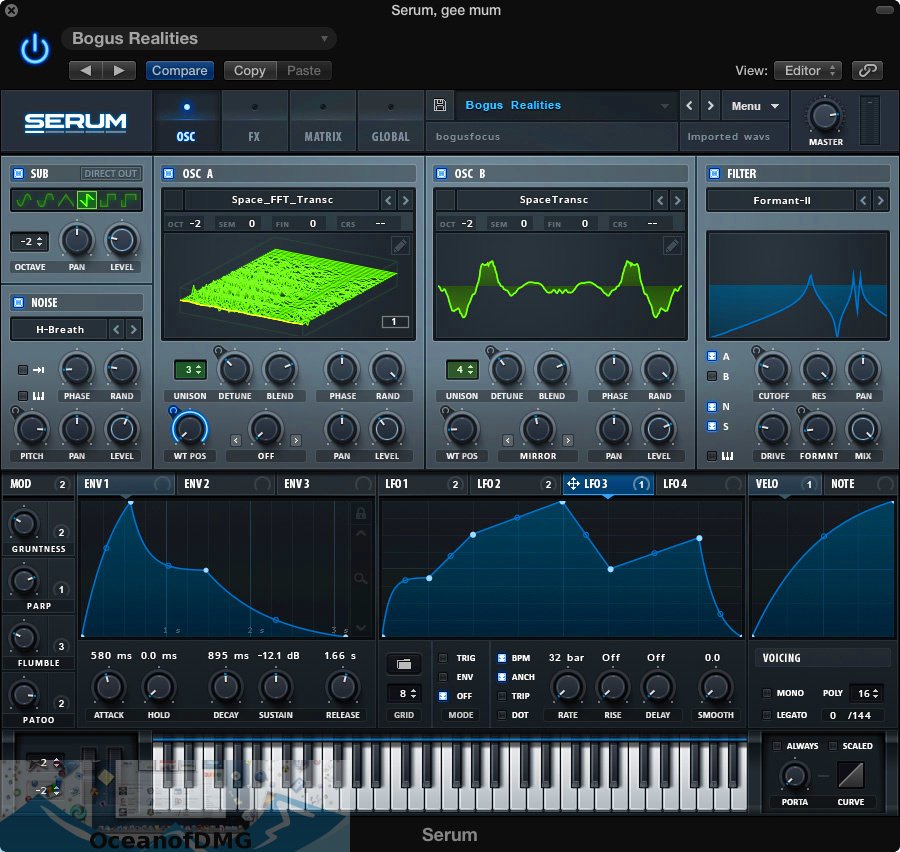Switch to the MATRIX tab
Screen dimensions: 900x852
tap(323, 121)
